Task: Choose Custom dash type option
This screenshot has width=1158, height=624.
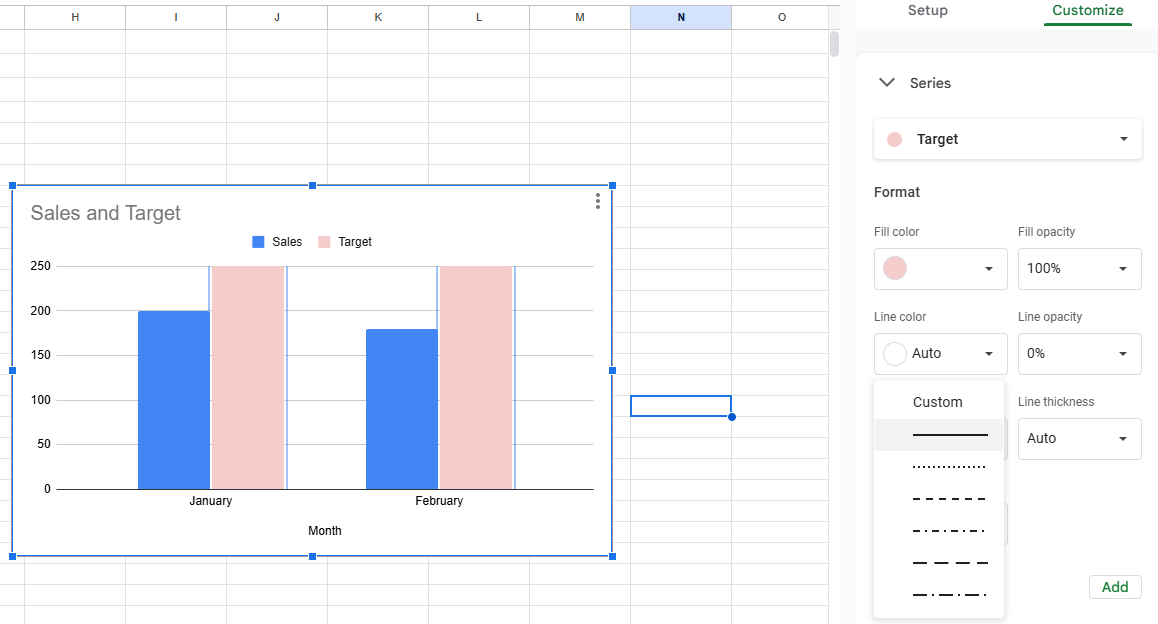Action: tap(938, 402)
